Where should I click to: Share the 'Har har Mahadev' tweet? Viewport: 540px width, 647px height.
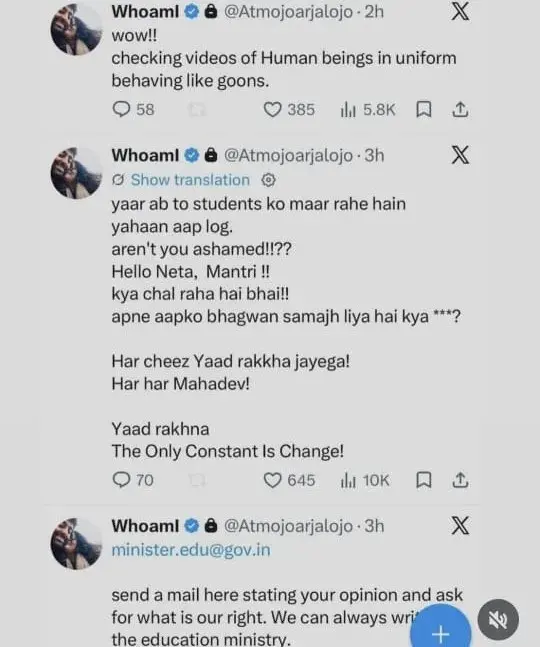(x=460, y=480)
